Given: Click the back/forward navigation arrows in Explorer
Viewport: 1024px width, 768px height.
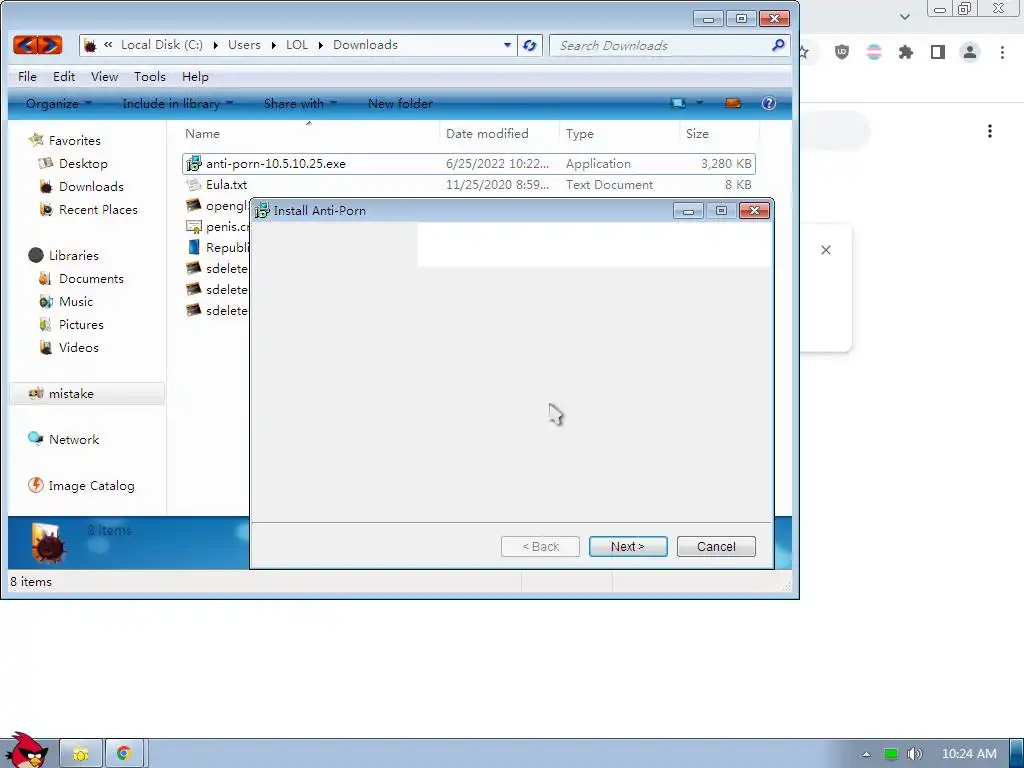Looking at the screenshot, I should pos(37,44).
